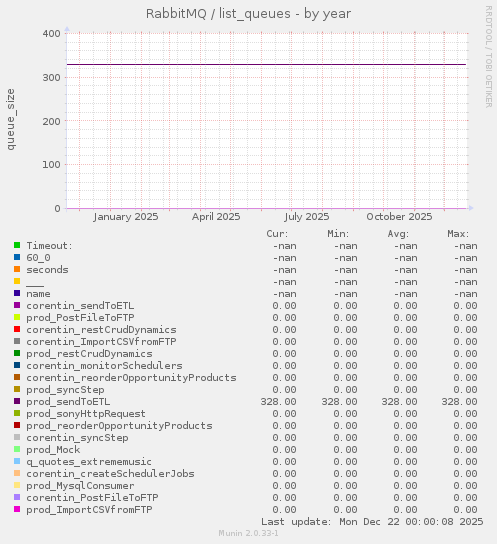Click the corentin_createSchedulerJobs legend label
This screenshot has height=544, width=497.
pyautogui.click(x=110, y=474)
